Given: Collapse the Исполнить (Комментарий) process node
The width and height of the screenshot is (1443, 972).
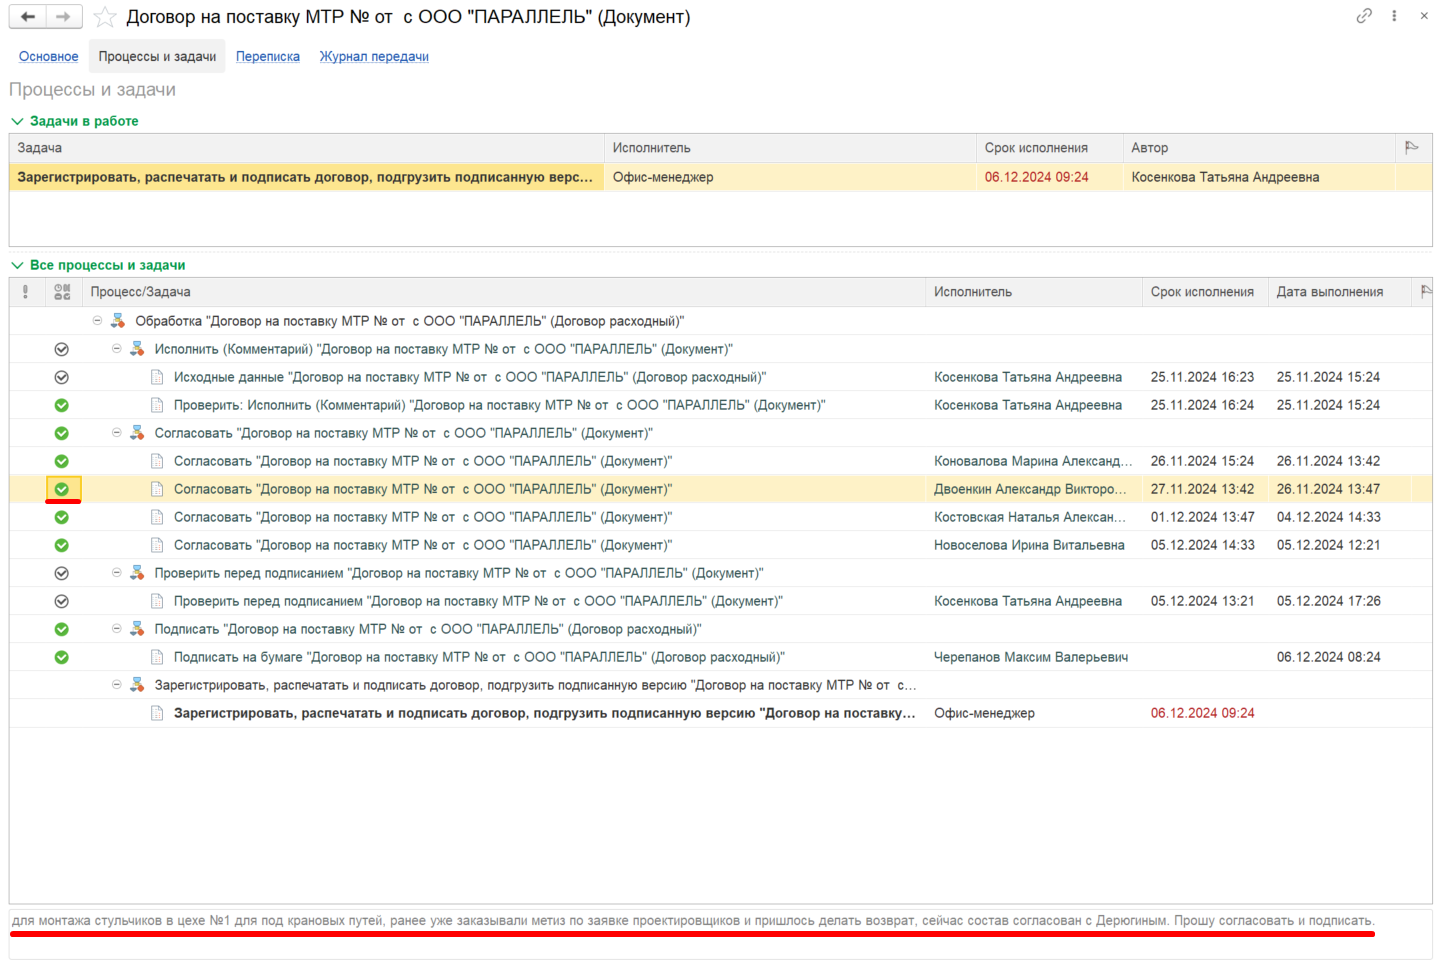Looking at the screenshot, I should pyautogui.click(x=116, y=349).
